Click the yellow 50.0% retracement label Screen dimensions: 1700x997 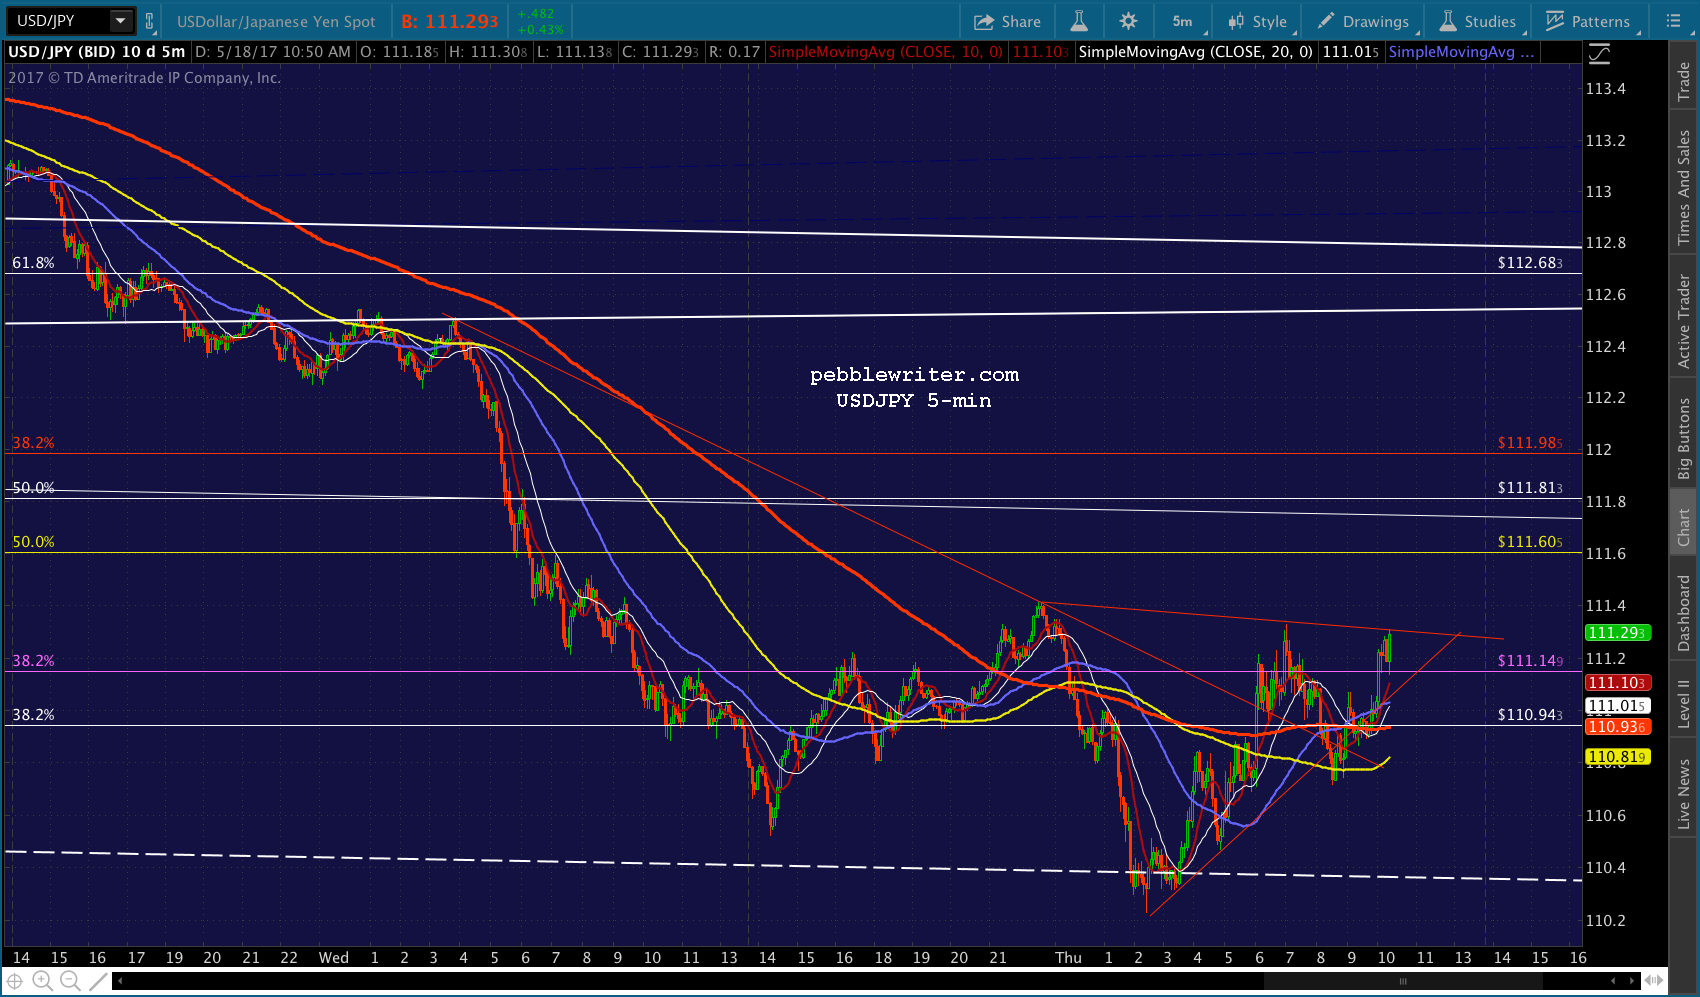(33, 542)
